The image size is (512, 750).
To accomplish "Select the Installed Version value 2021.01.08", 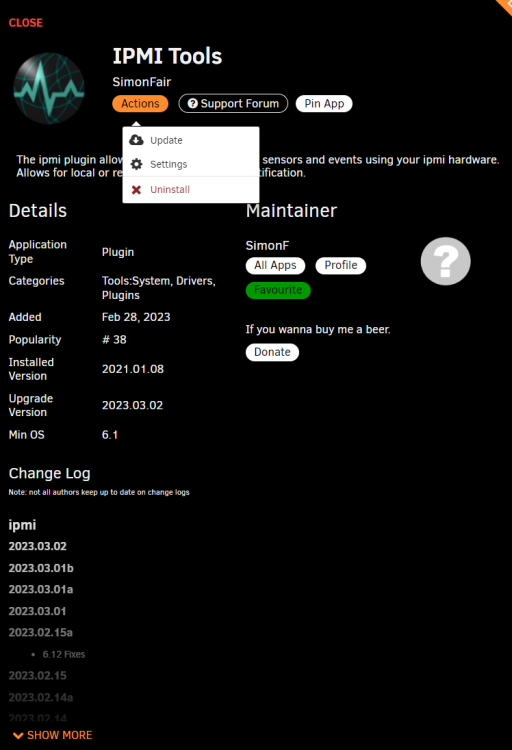I will click(133, 369).
